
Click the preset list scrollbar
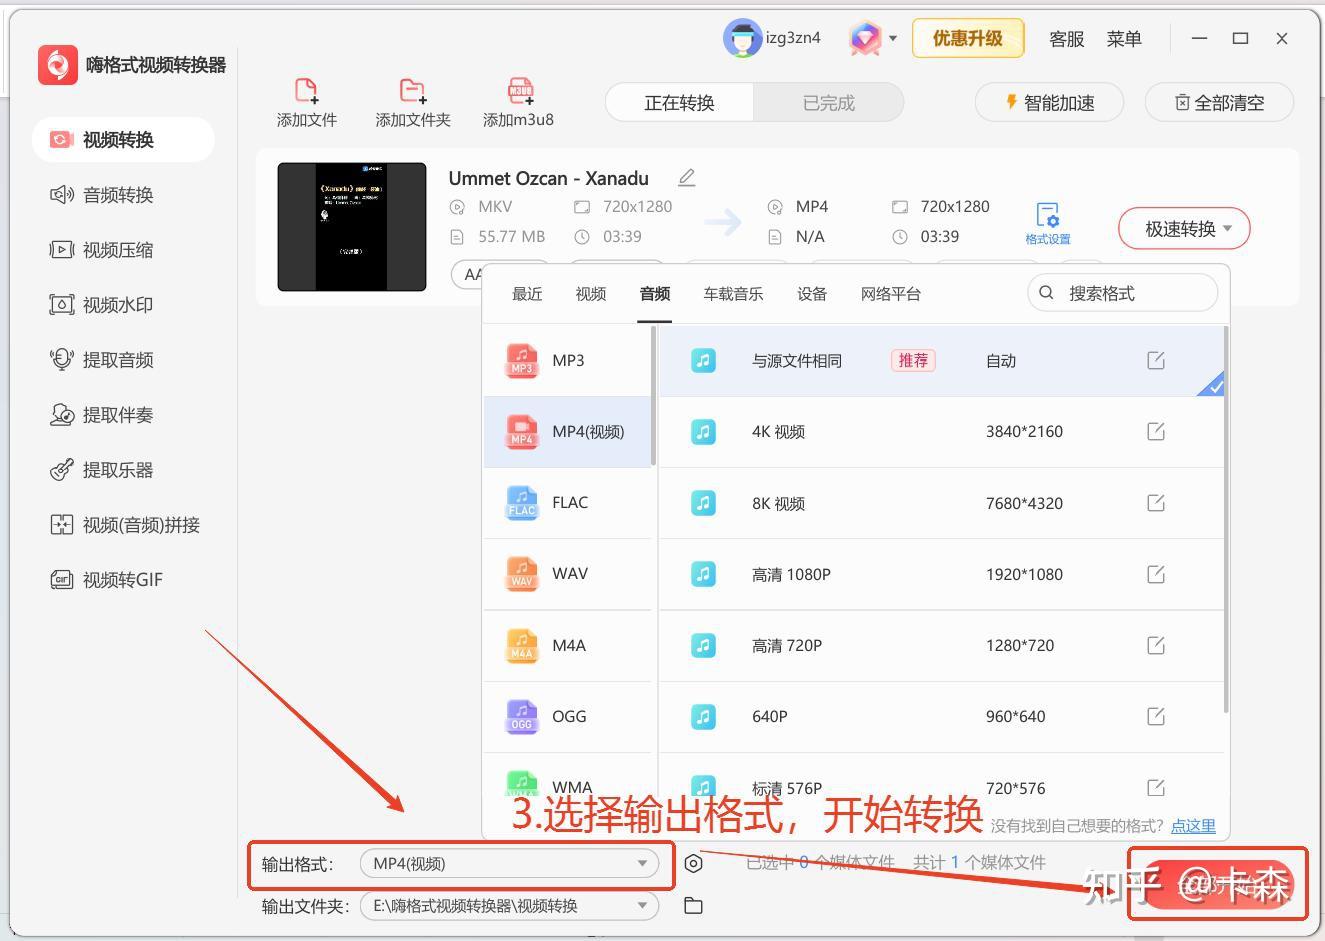[1226, 520]
